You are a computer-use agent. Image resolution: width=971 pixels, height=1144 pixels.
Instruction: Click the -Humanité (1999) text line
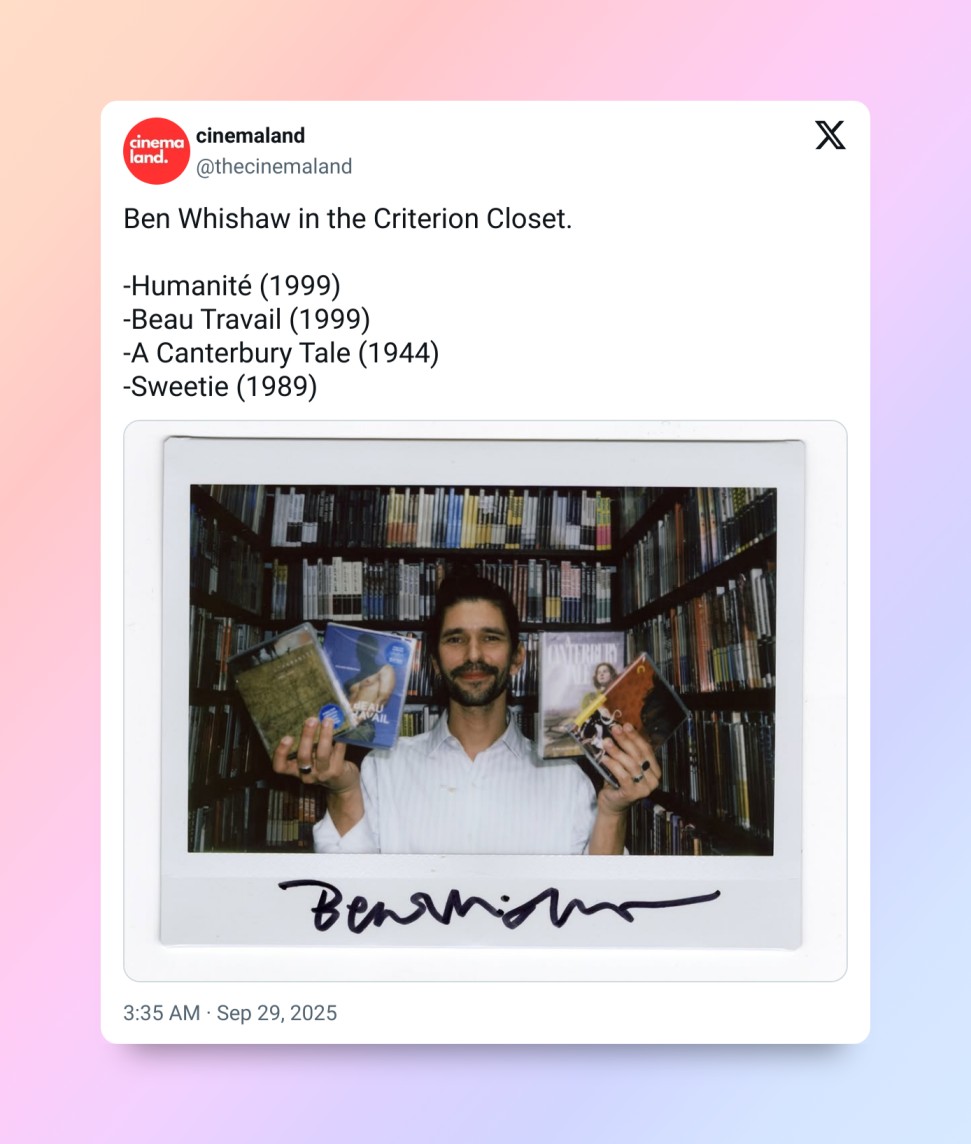pos(232,286)
